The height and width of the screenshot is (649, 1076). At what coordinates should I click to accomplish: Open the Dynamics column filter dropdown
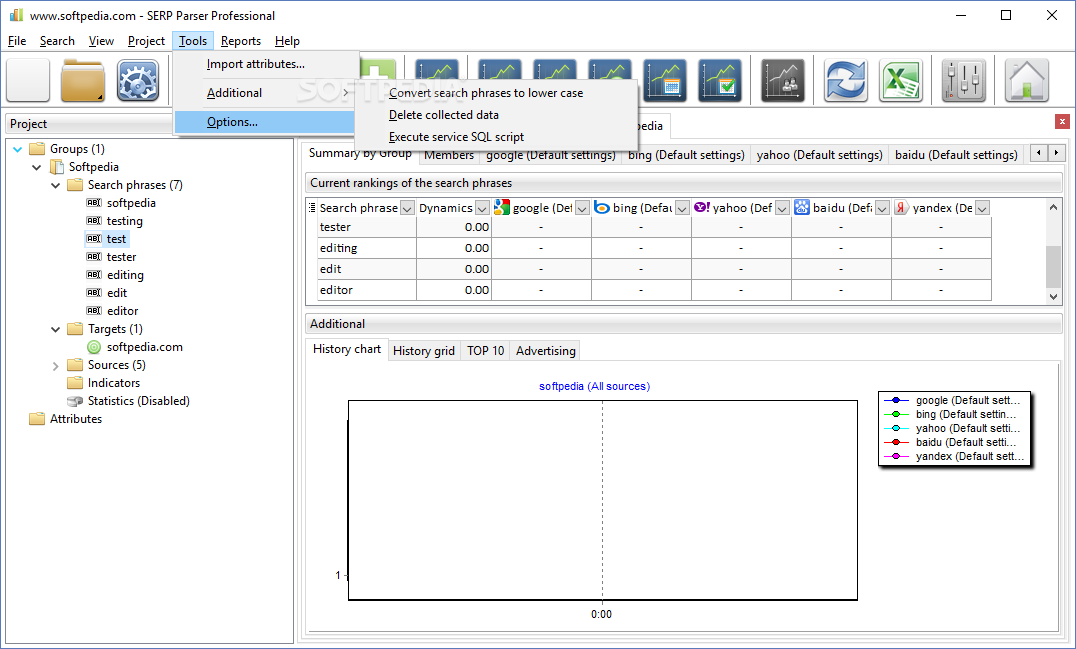(482, 208)
